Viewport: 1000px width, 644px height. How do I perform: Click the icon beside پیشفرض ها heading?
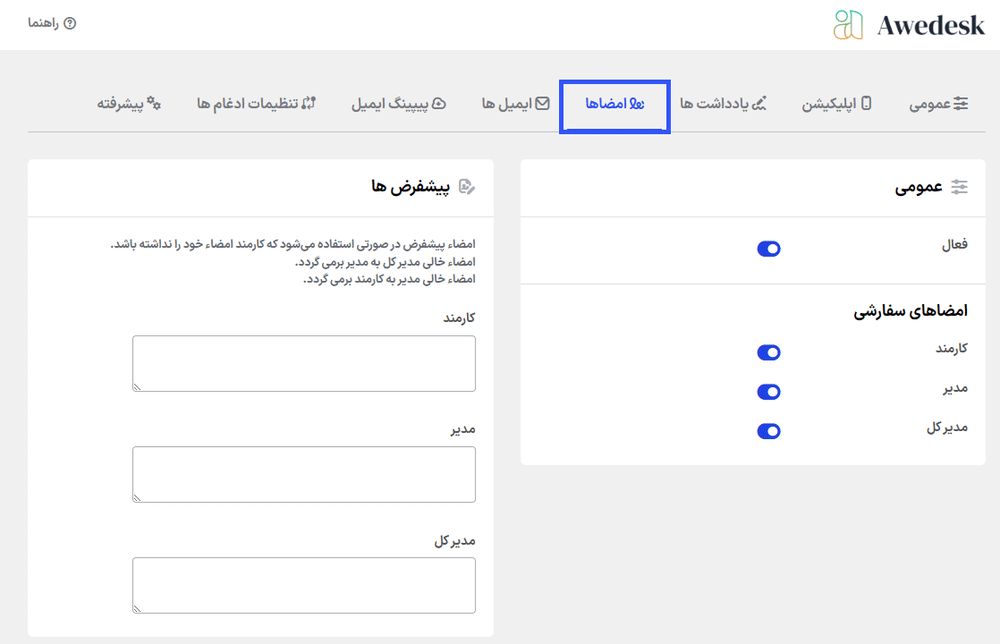[x=466, y=187]
